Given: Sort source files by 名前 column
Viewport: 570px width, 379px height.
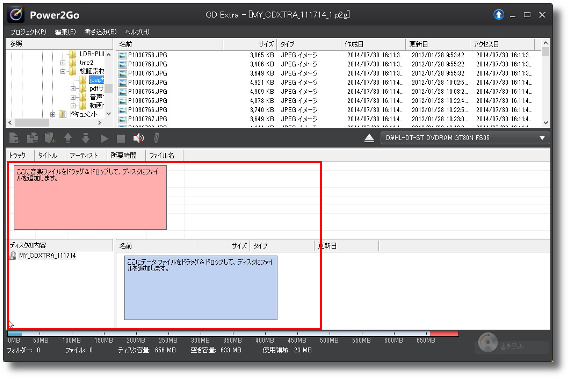Looking at the screenshot, I should pyautogui.click(x=169, y=44).
